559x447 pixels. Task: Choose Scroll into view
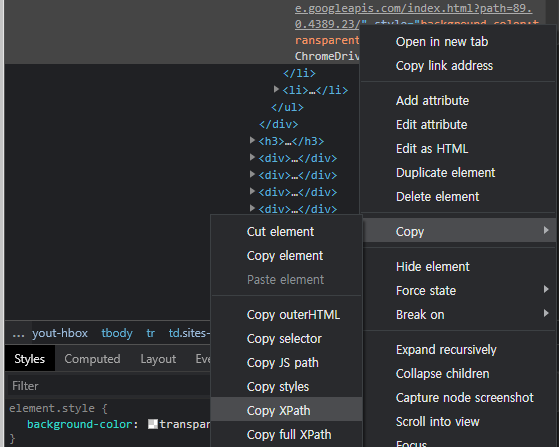[437, 422]
